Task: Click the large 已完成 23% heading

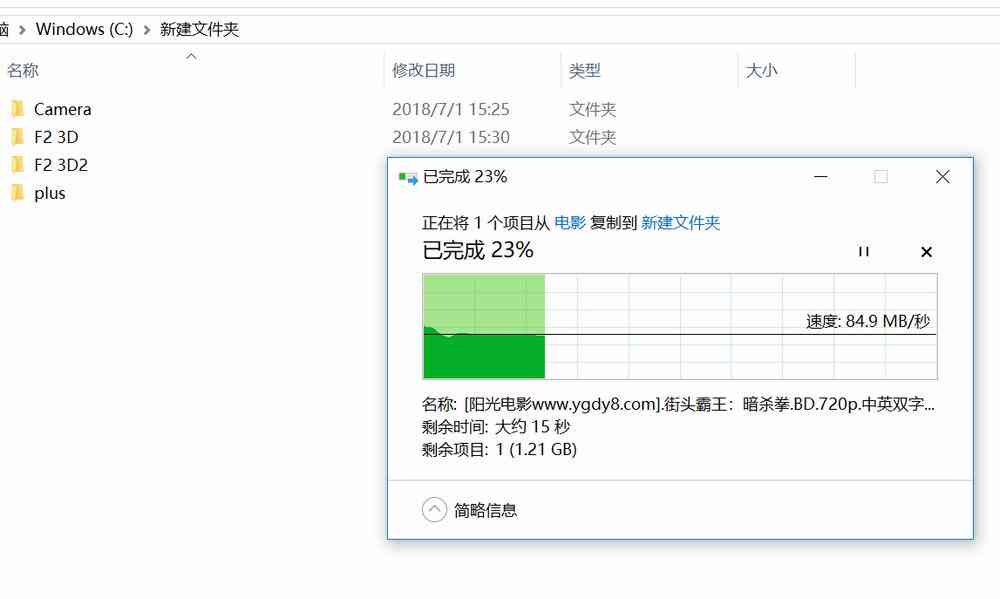Action: pos(478,250)
